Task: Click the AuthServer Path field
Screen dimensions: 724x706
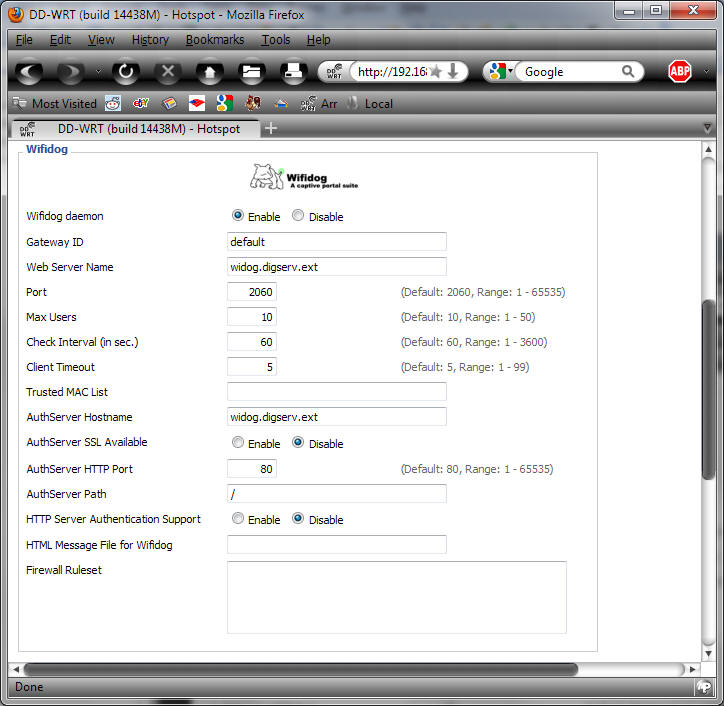Action: 337,494
